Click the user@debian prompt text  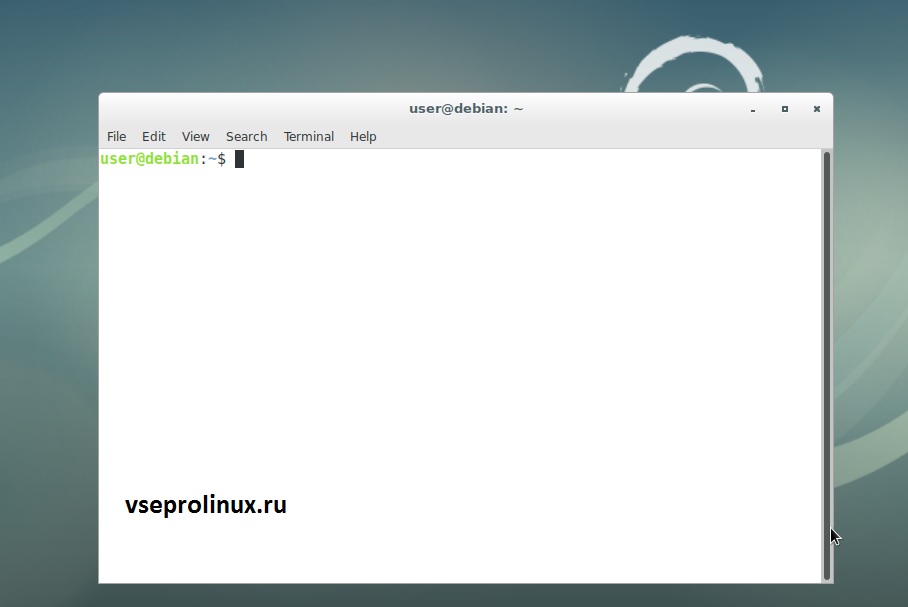click(163, 159)
